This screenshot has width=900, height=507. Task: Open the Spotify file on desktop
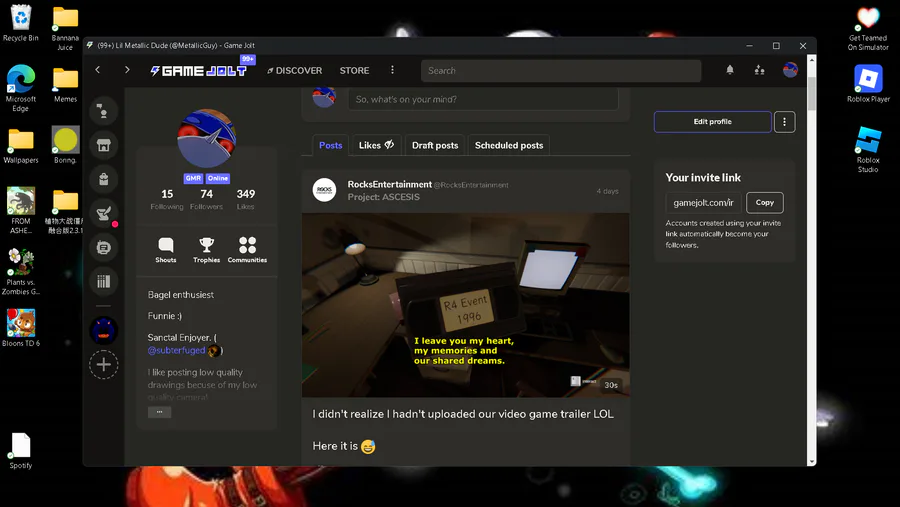click(x=21, y=451)
